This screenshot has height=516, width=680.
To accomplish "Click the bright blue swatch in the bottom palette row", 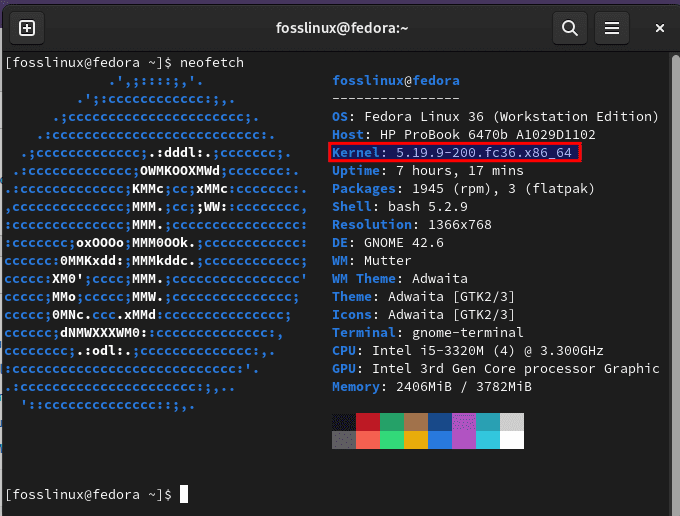I will pos(440,440).
